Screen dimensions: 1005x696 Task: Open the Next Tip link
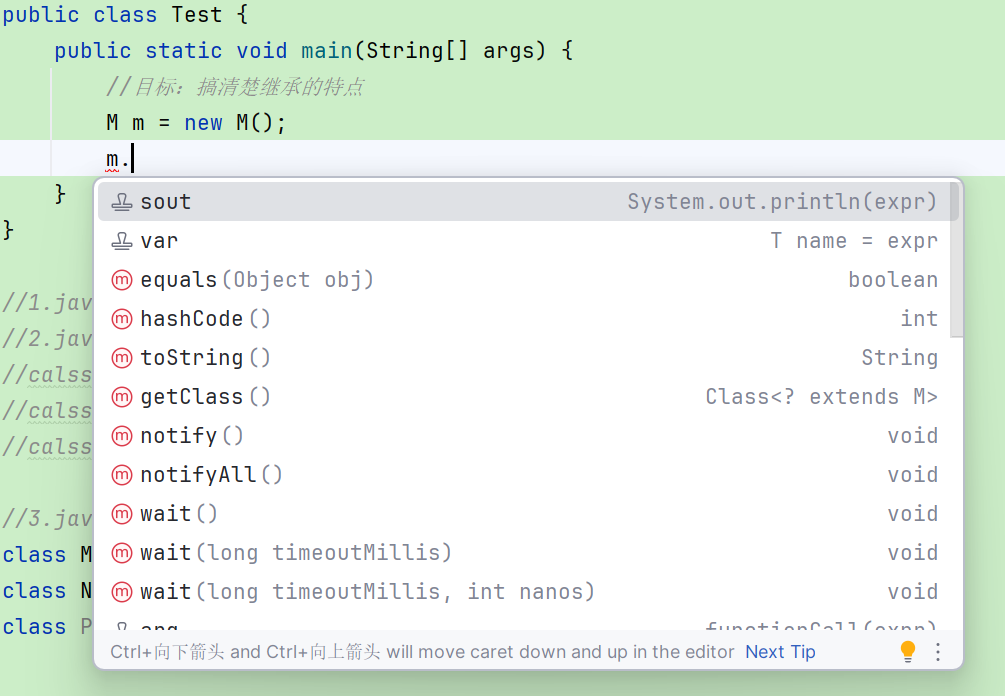click(780, 652)
